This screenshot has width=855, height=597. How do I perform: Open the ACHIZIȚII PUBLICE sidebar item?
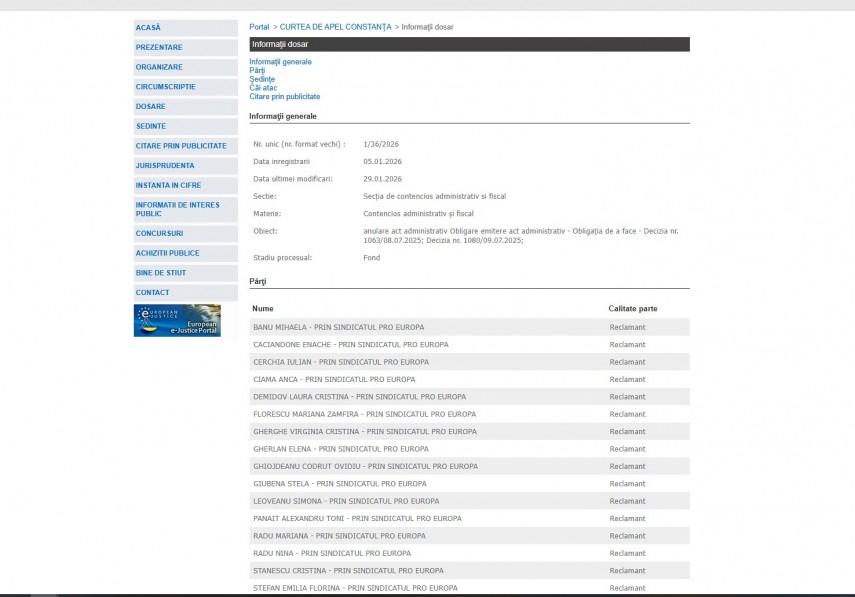[x=168, y=253]
